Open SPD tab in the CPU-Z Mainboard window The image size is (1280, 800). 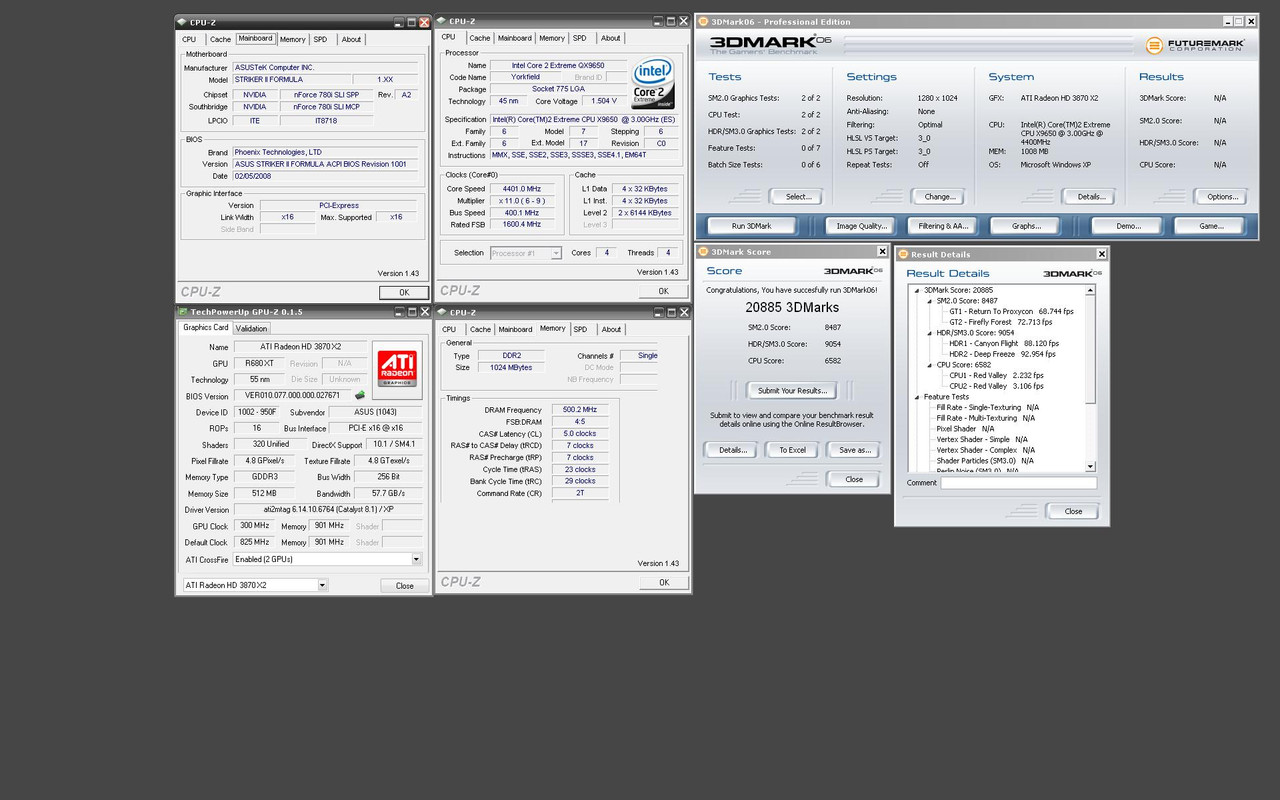(x=320, y=39)
